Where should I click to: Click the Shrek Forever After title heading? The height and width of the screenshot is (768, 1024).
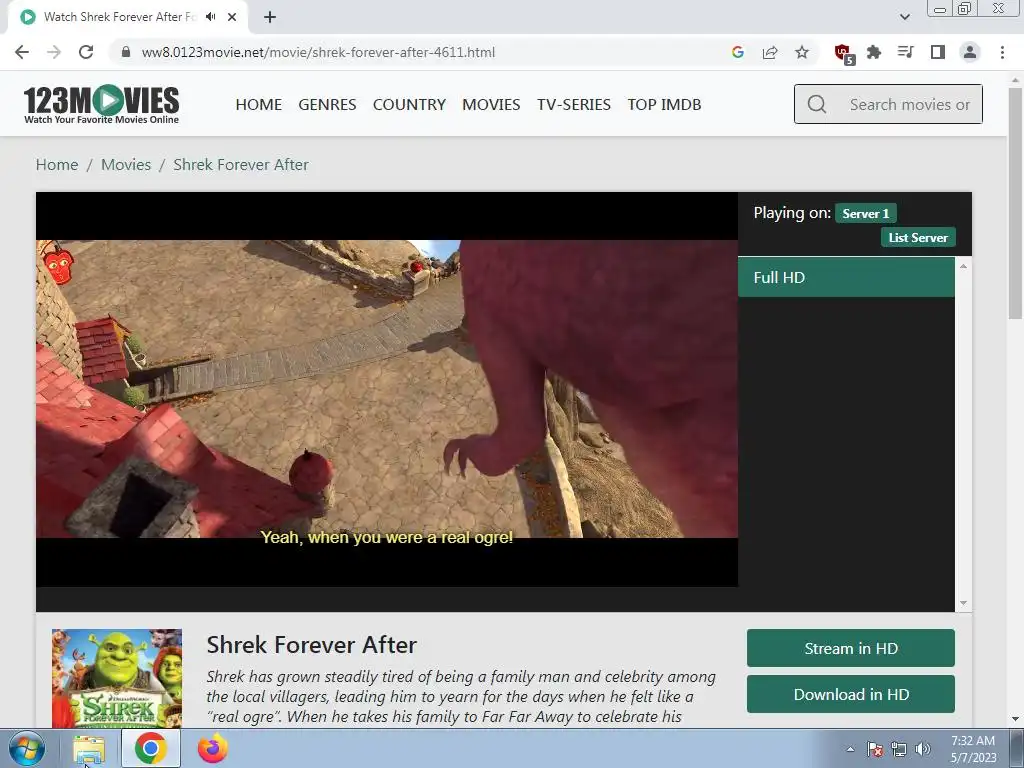click(312, 645)
